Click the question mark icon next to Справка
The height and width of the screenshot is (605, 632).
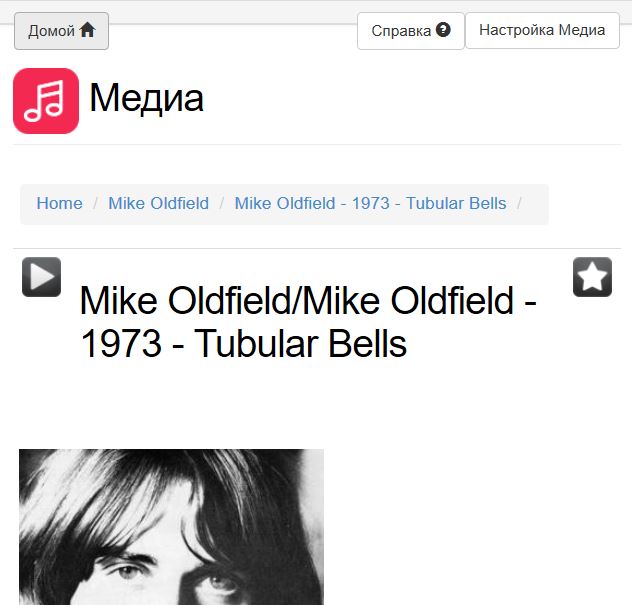click(443, 30)
